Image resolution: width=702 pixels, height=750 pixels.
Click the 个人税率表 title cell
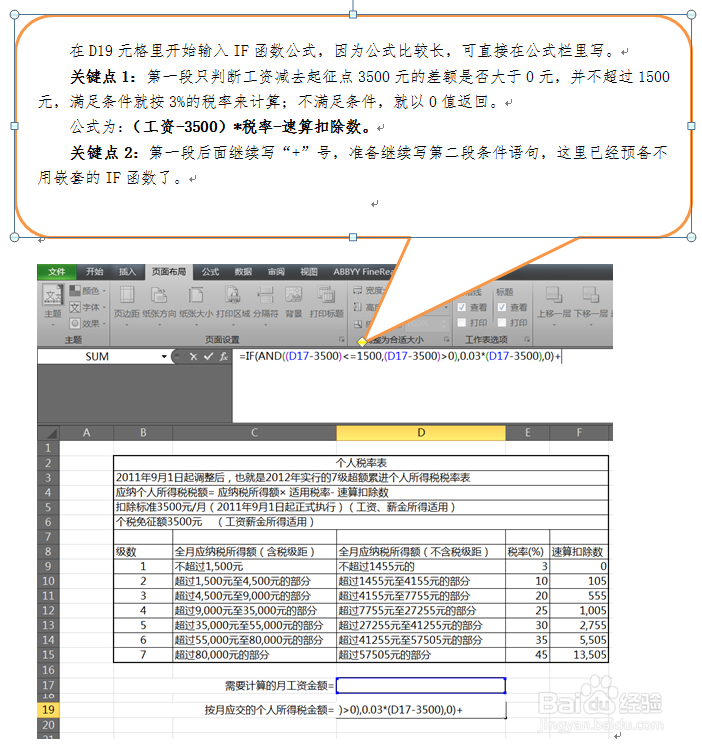click(x=361, y=463)
